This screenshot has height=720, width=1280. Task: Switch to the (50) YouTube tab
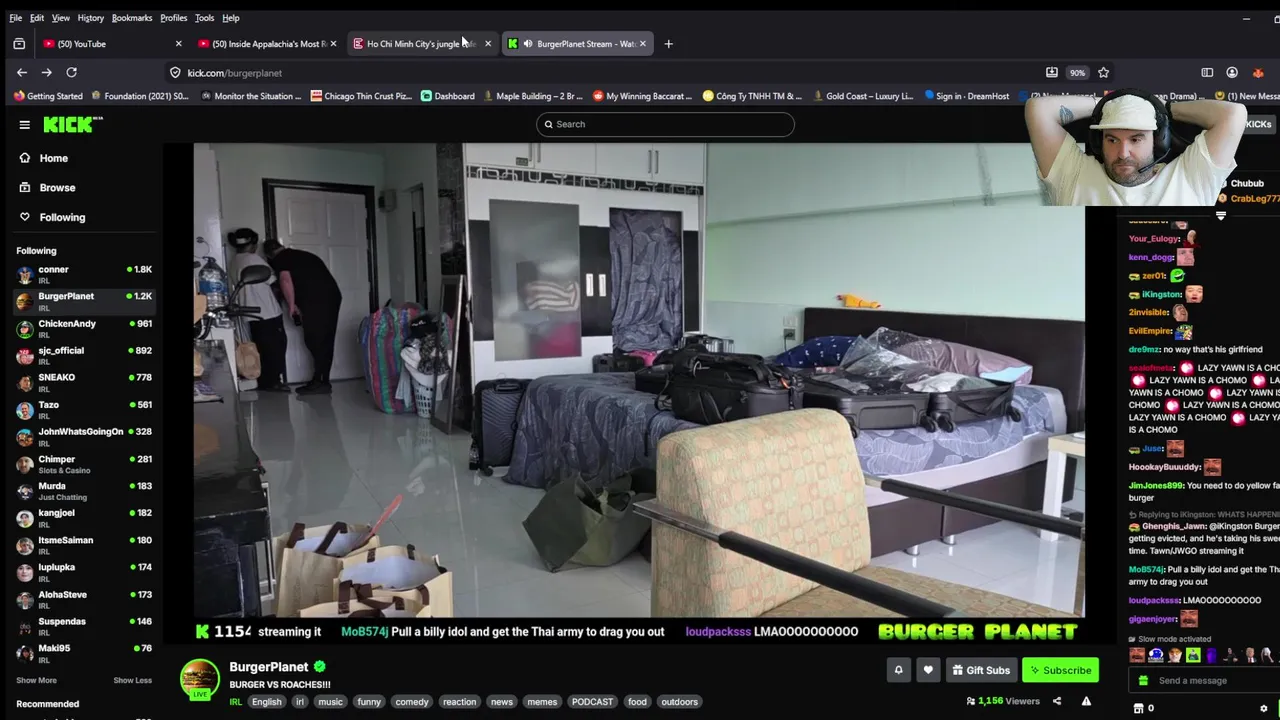click(x=110, y=44)
